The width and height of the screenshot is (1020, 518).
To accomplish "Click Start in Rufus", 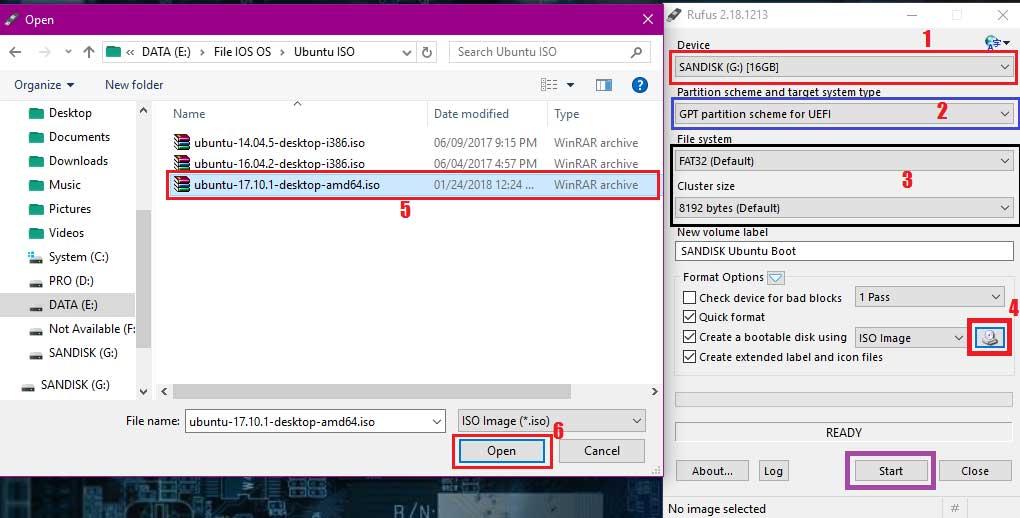I will click(x=891, y=471).
